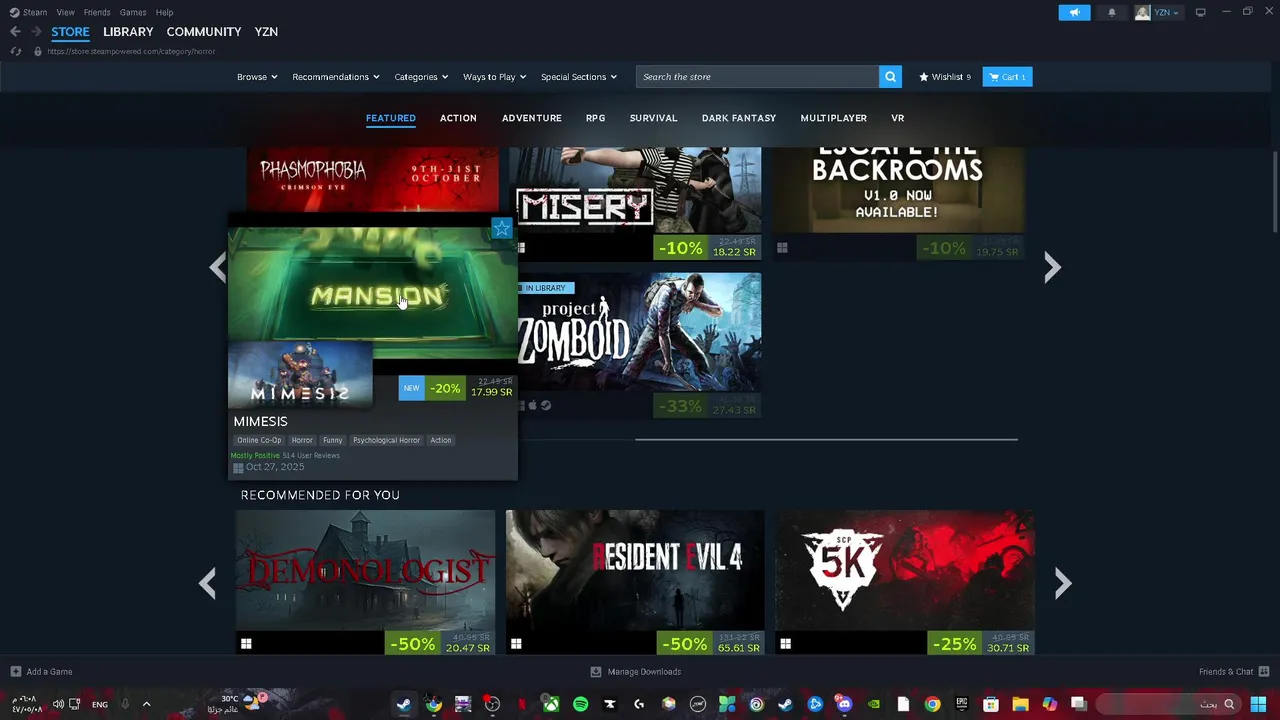This screenshot has height=720, width=1280.
Task: Open File Explorer from the taskbar
Action: pyautogui.click(x=1020, y=704)
